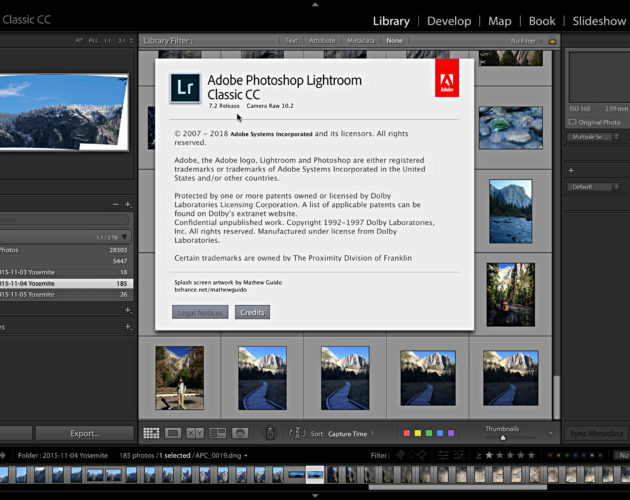Click the first filmstrip filter lines icon
Image resolution: width=630 pixels, height=500 pixels.
tap(443, 455)
